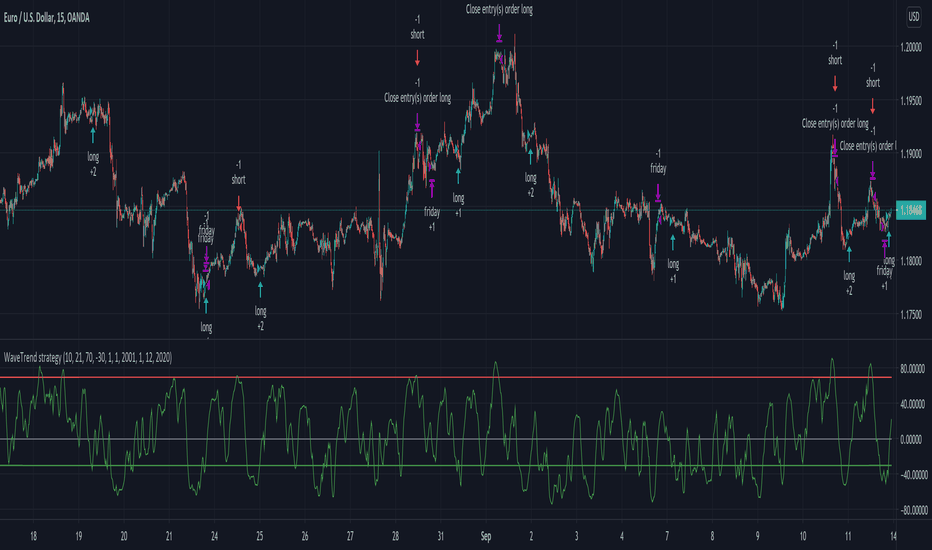Click the red short arrow above Sep 10 peak
This screenshot has width=932, height=550.
tap(835, 83)
